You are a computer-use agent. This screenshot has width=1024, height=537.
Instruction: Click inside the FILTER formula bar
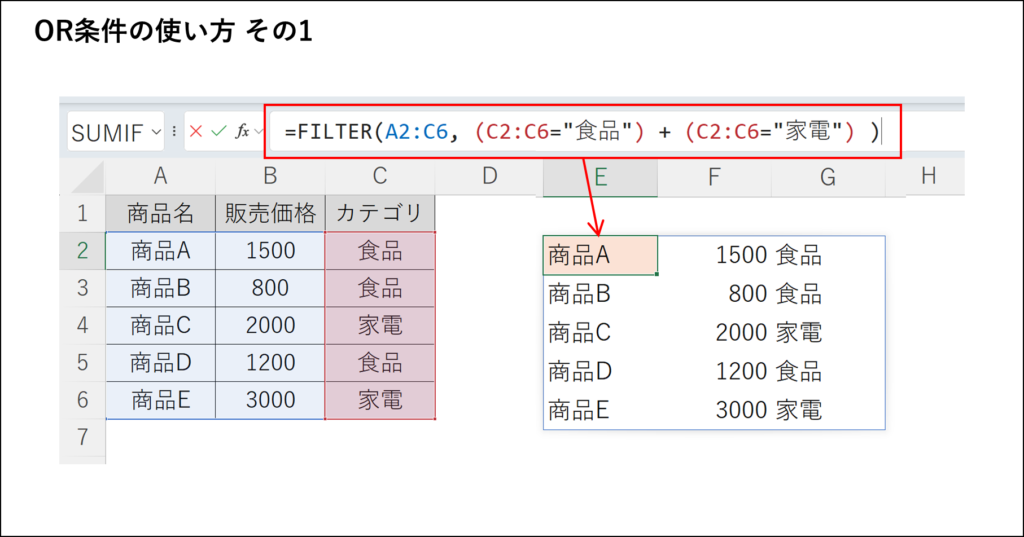tap(580, 131)
